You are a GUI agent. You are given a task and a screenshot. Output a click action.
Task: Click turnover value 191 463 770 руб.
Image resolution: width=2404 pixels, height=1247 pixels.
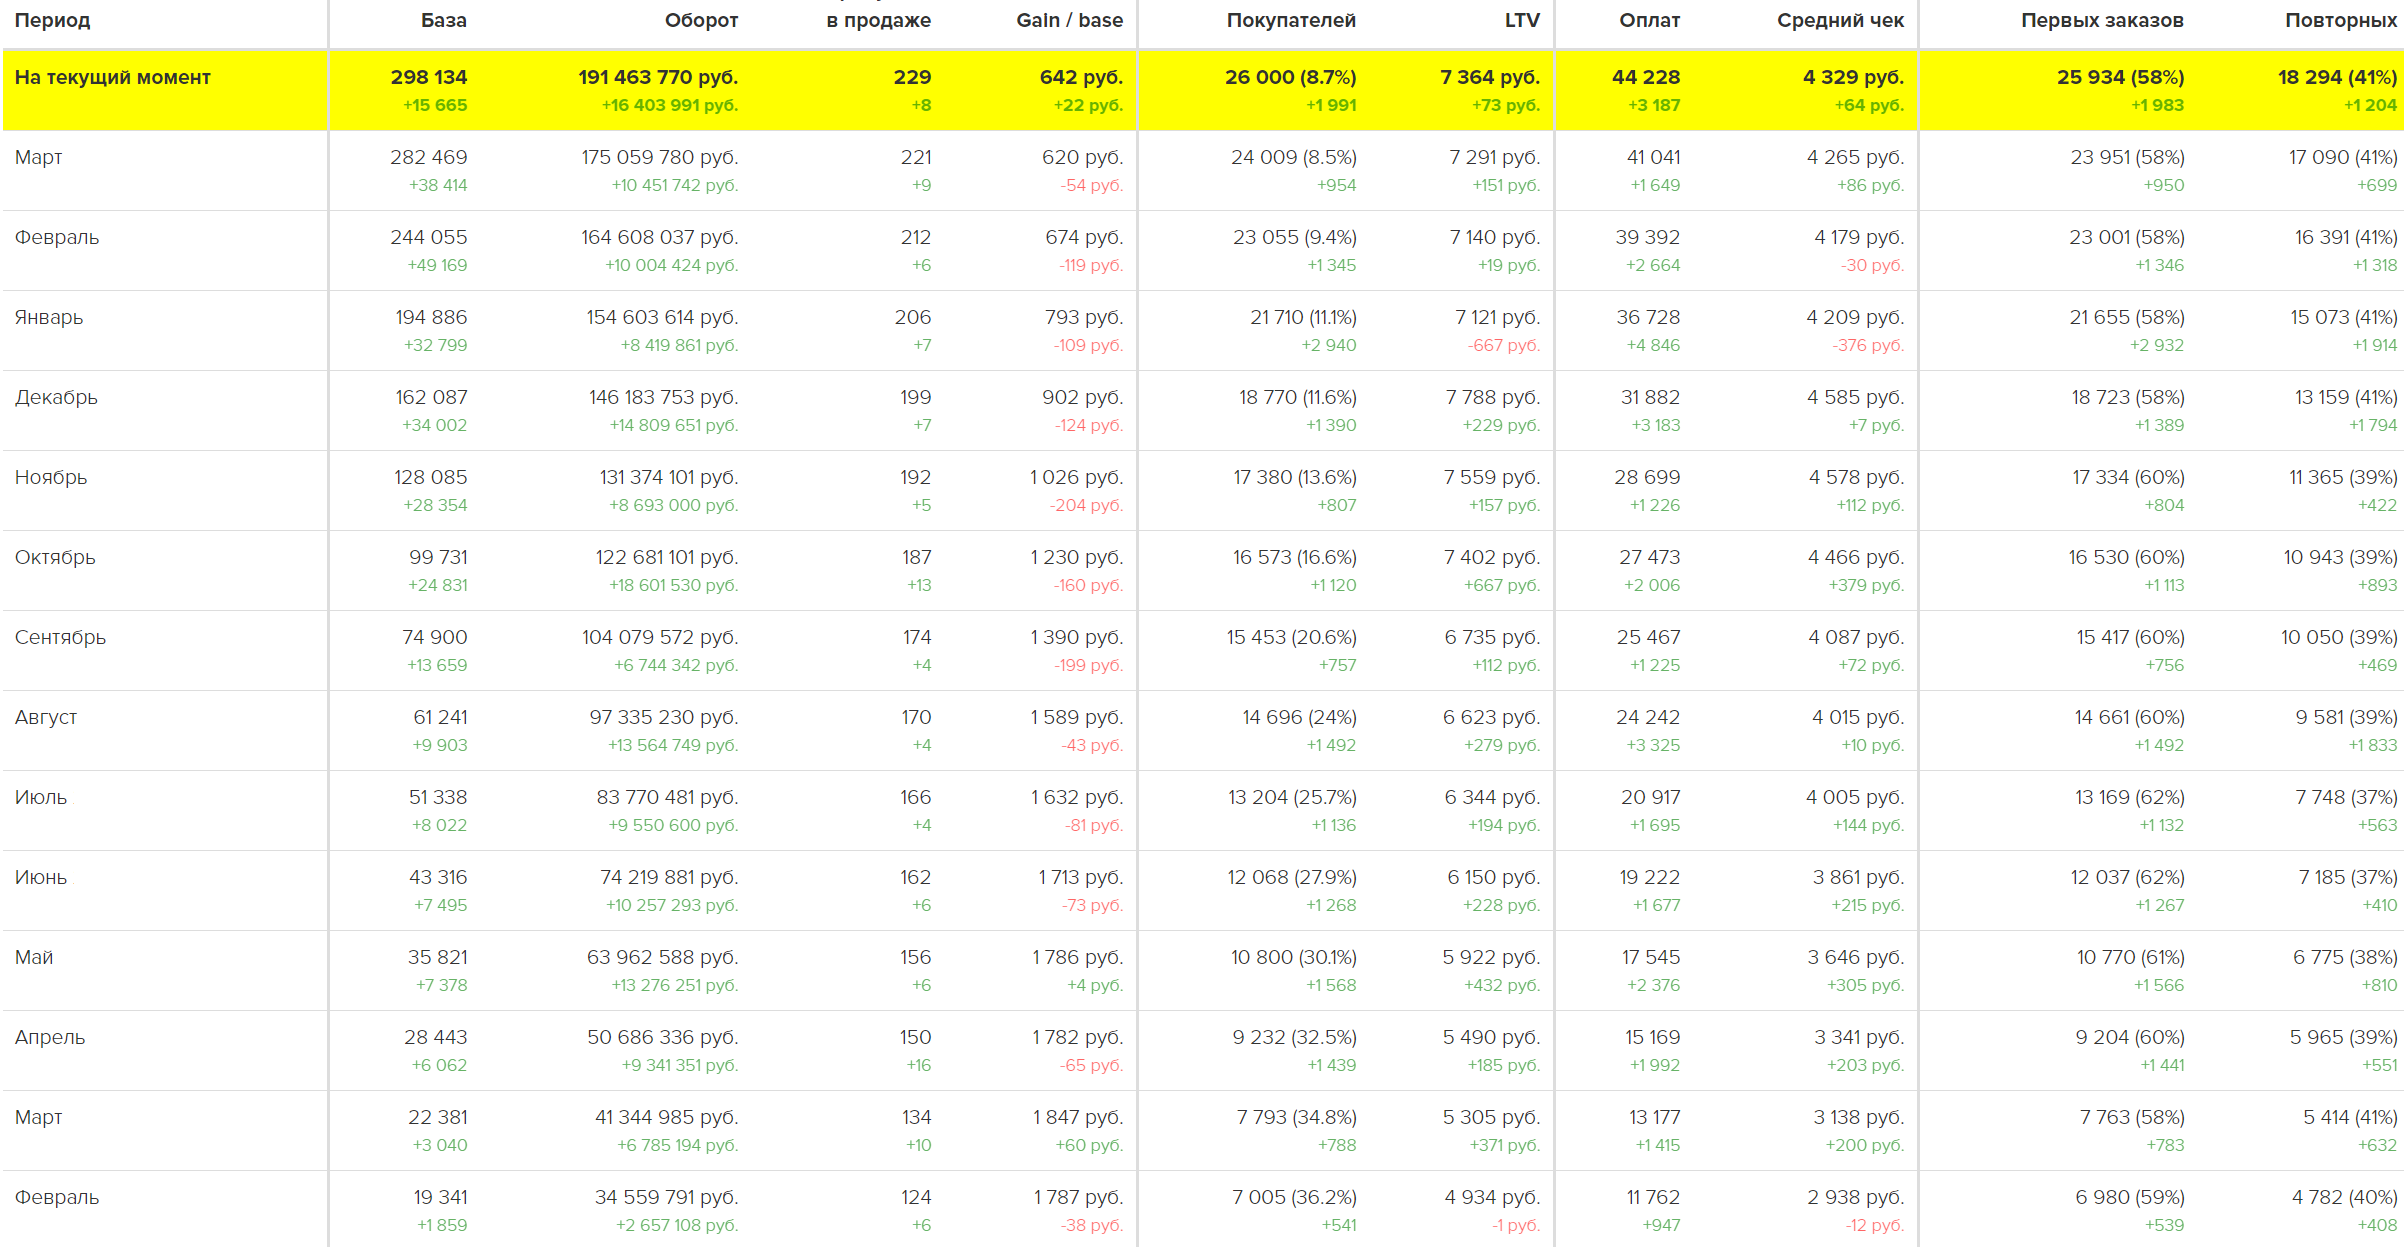(657, 77)
